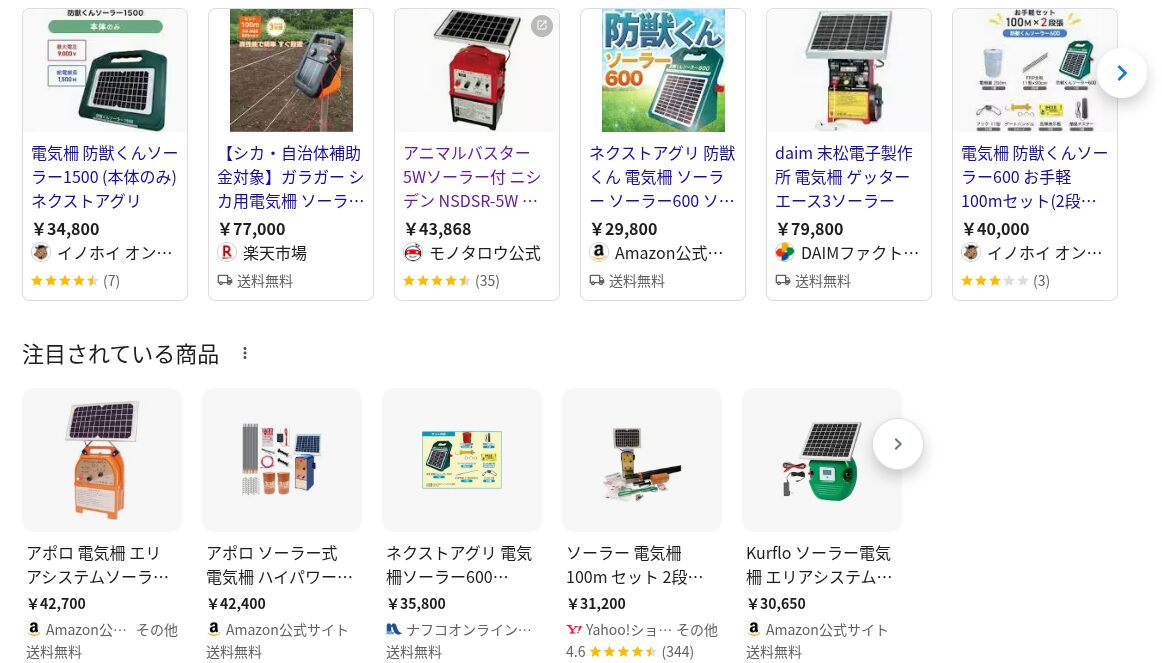The width and height of the screenshot is (1162, 663).
Task: Click next arrow on 注目されている商品 carousel
Action: [897, 444]
